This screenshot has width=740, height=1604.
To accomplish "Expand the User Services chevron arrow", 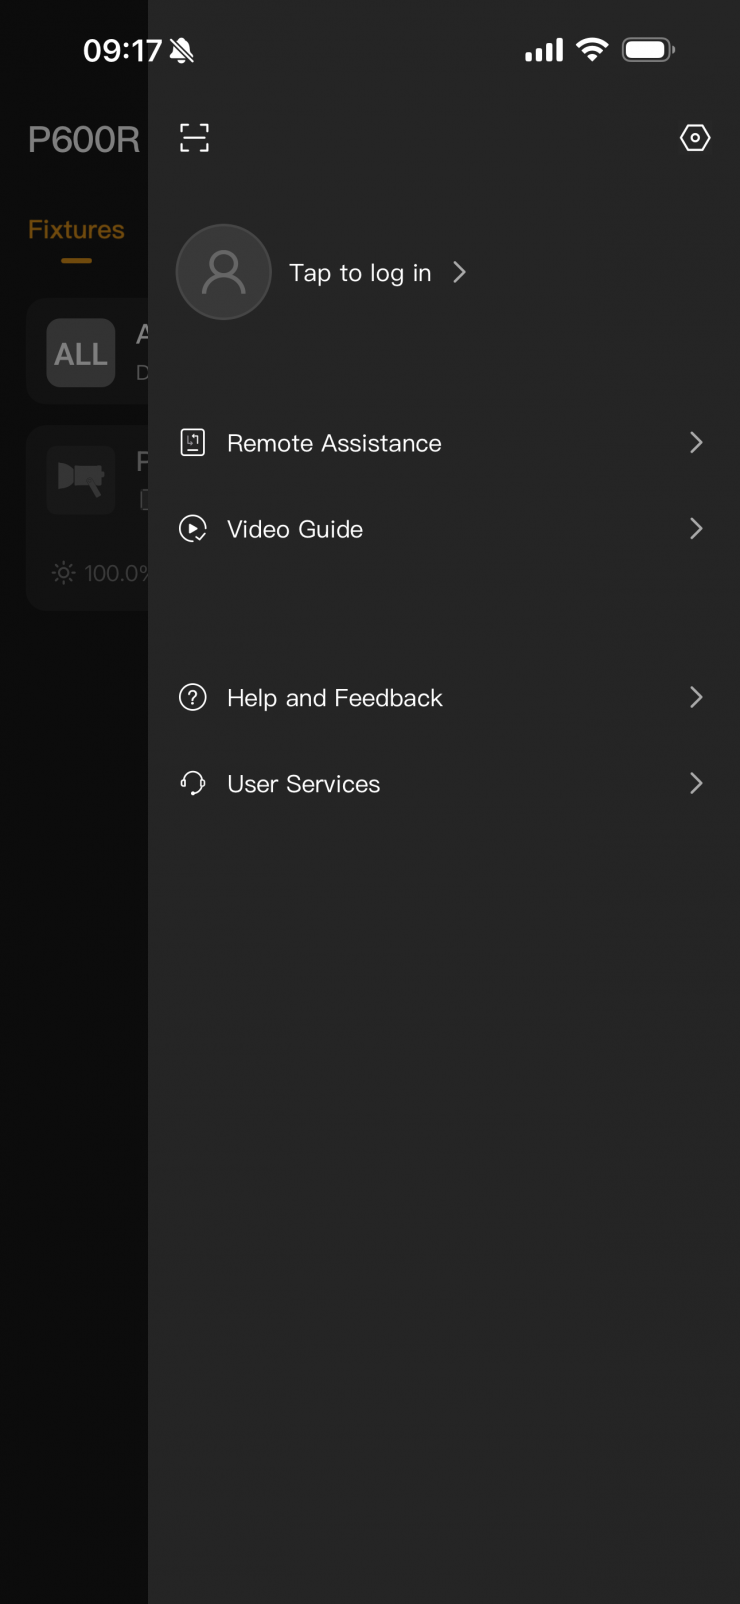I will click(x=696, y=783).
